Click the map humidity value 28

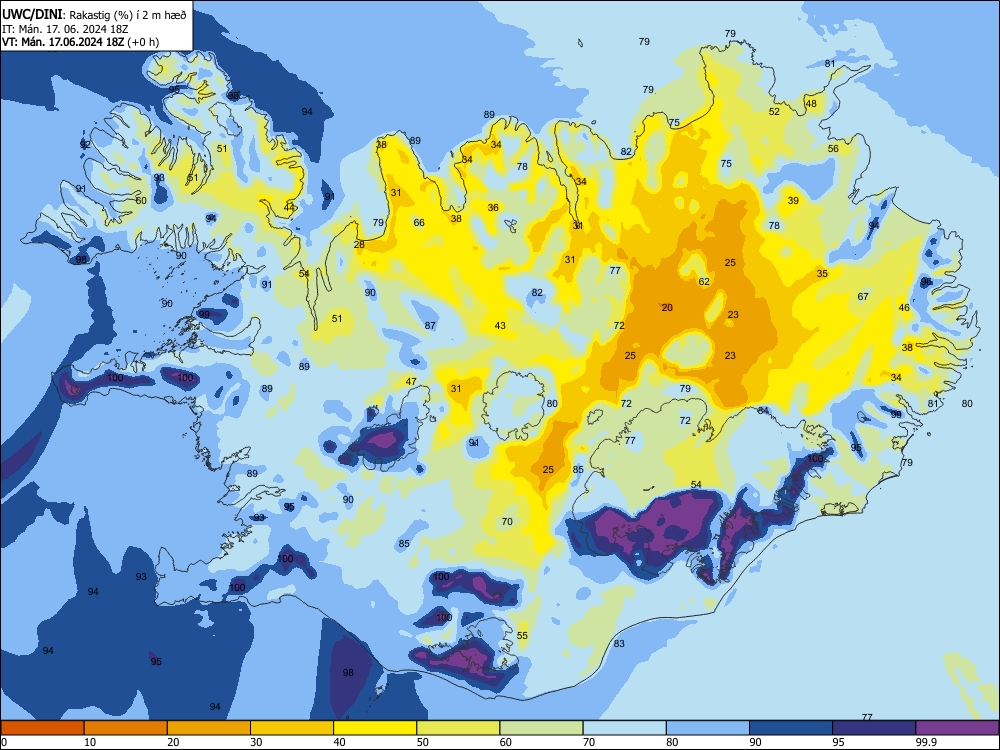pos(359,244)
